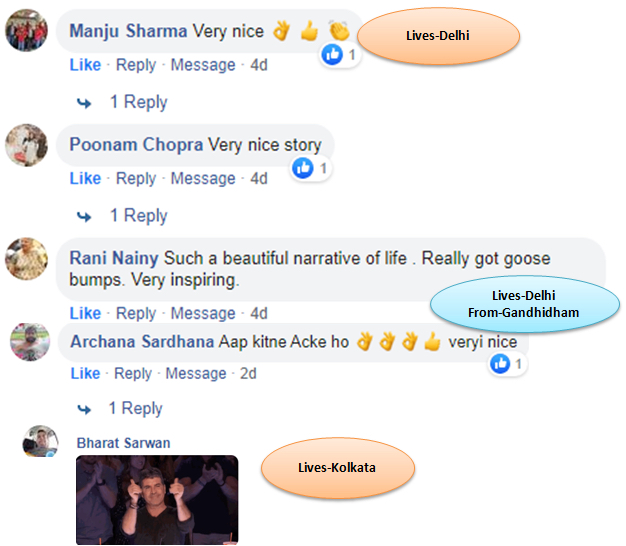Click Bharat Sarwan's profile avatar
This screenshot has width=626, height=546.
coord(40,442)
